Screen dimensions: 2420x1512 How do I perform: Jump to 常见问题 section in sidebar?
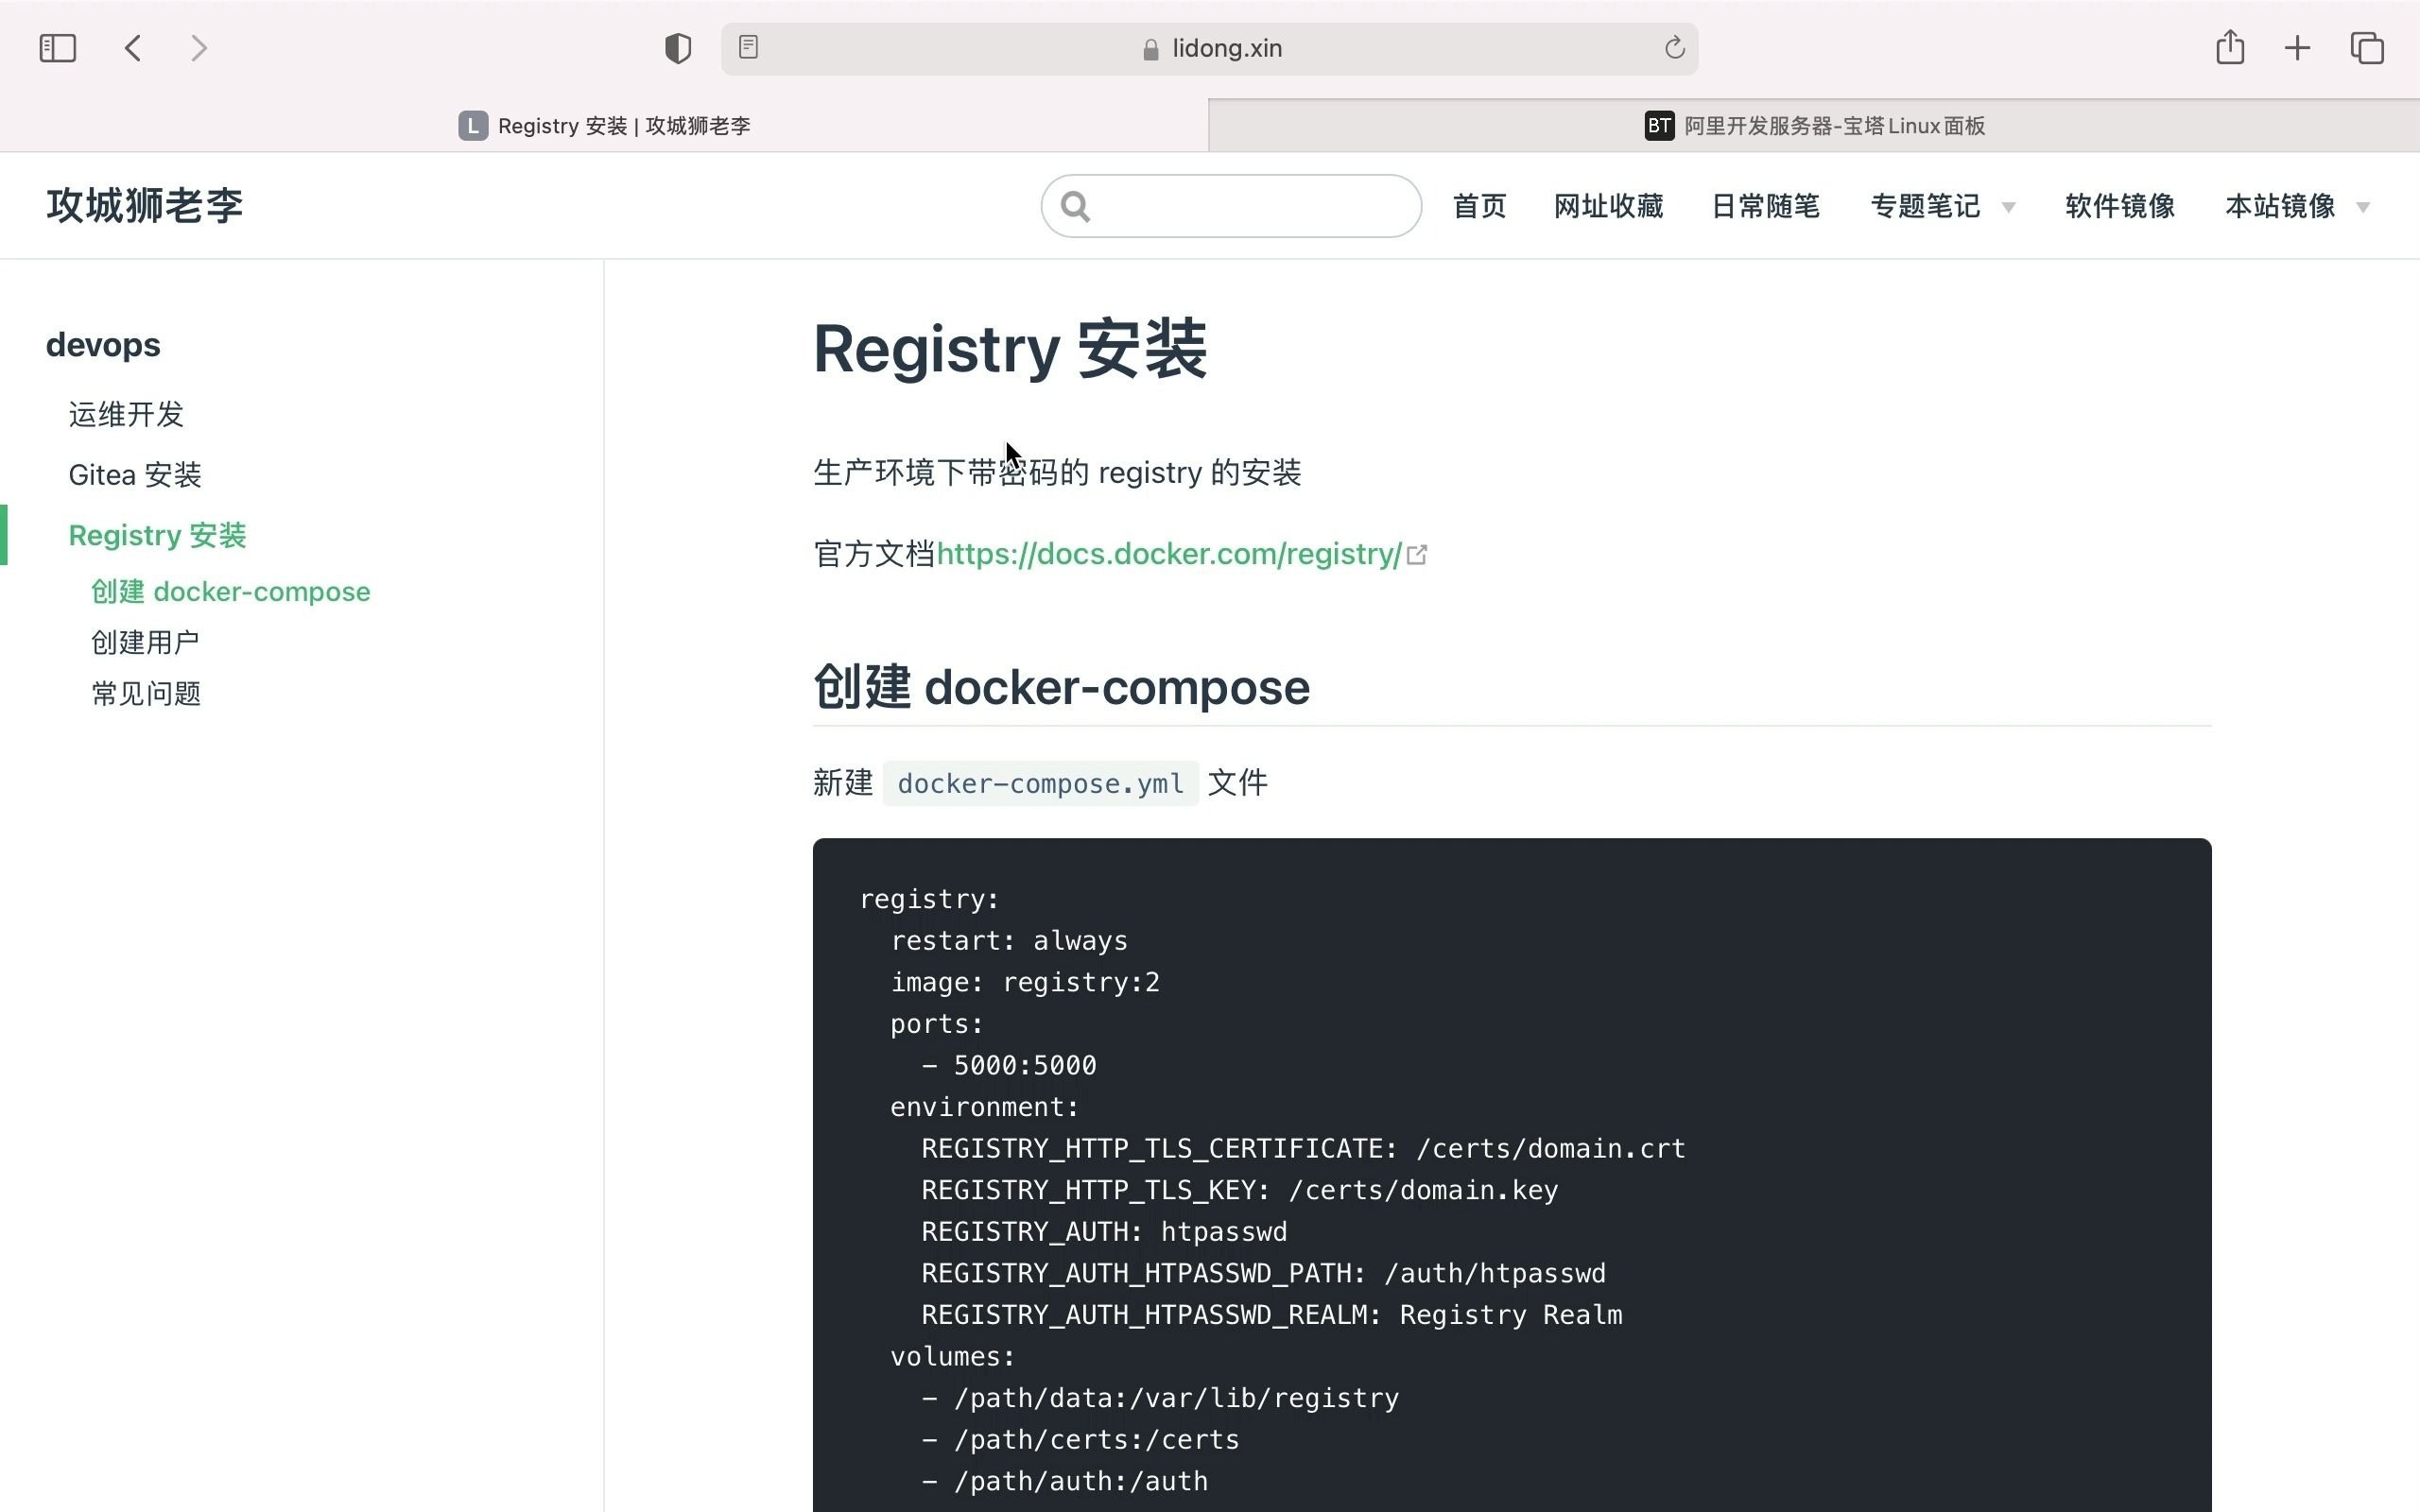point(146,693)
